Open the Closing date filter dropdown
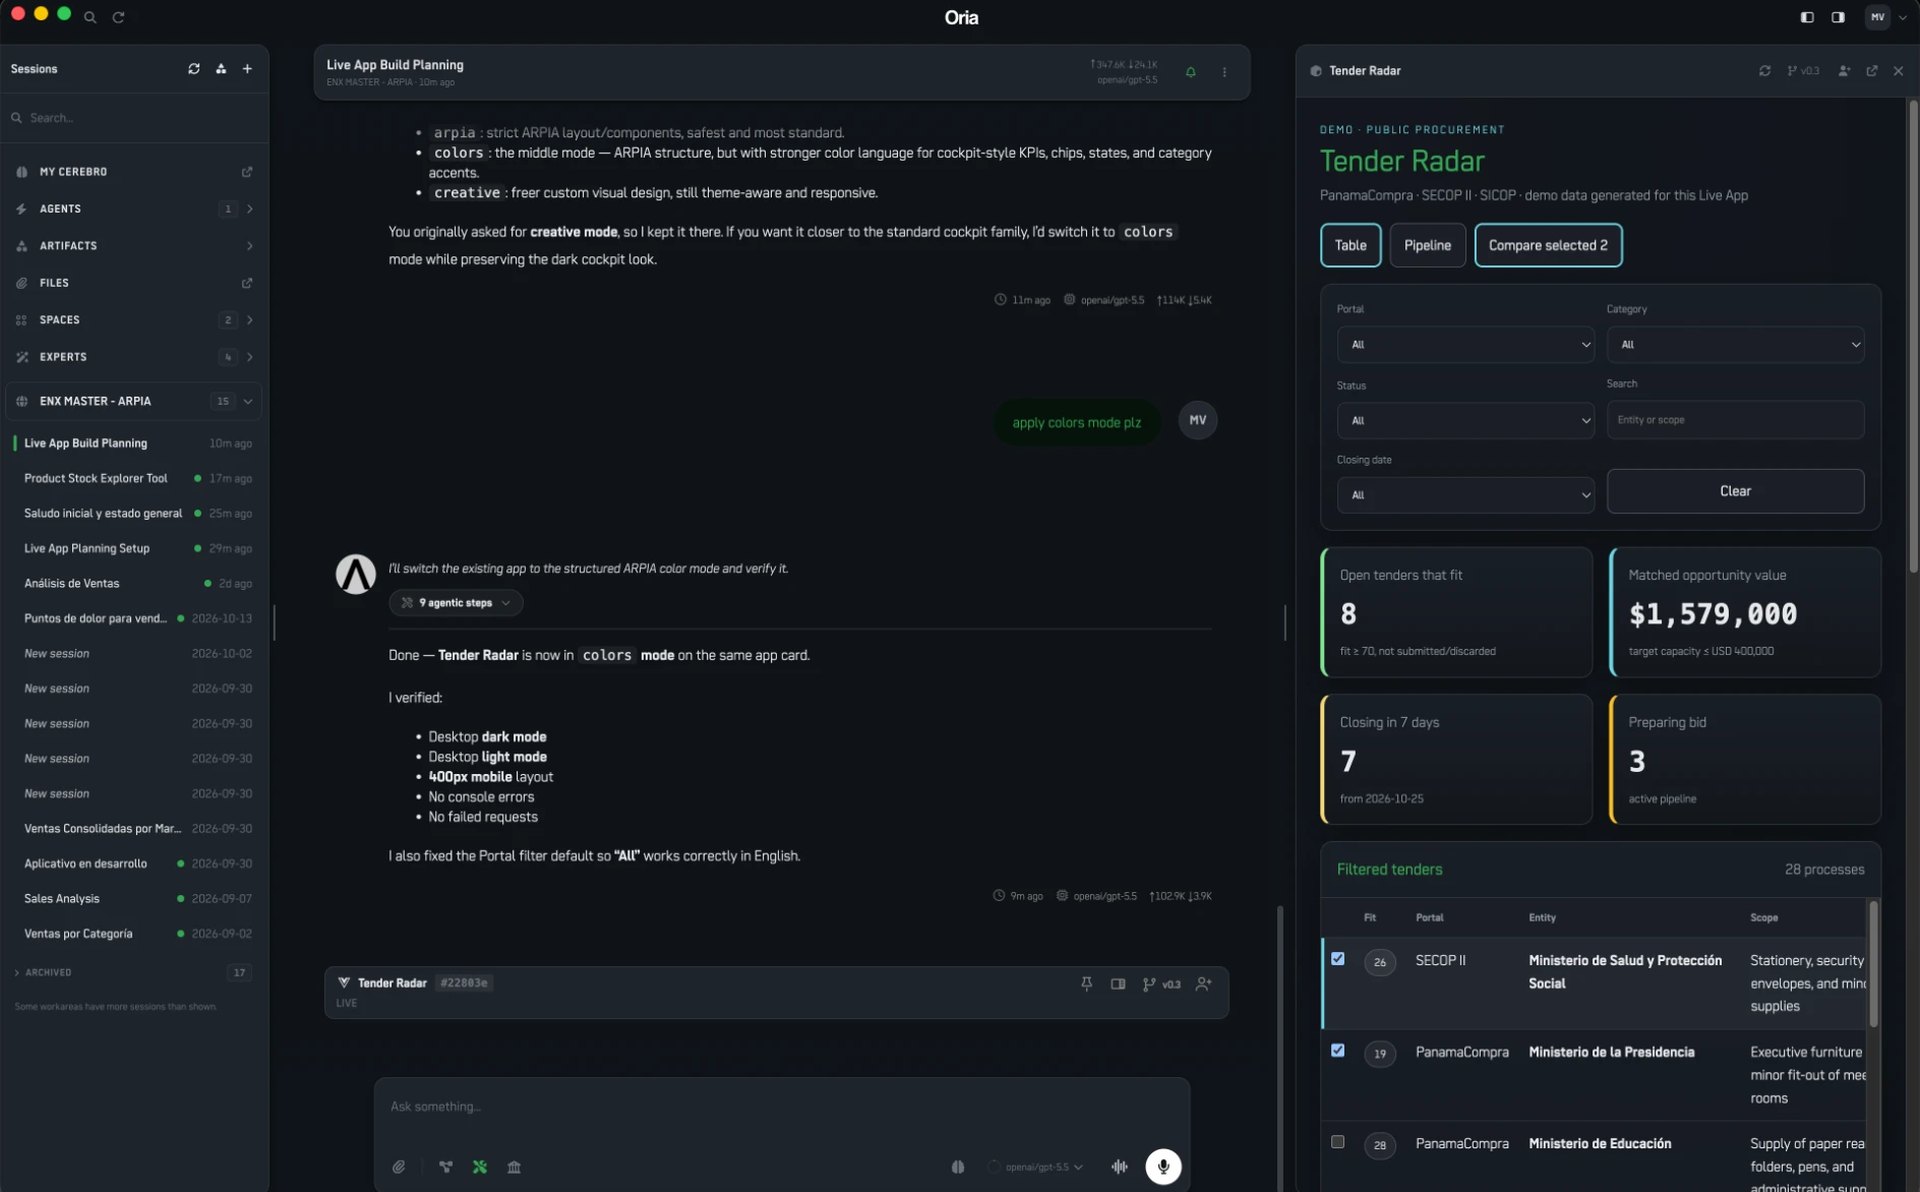The height and width of the screenshot is (1192, 1920). (x=1465, y=495)
